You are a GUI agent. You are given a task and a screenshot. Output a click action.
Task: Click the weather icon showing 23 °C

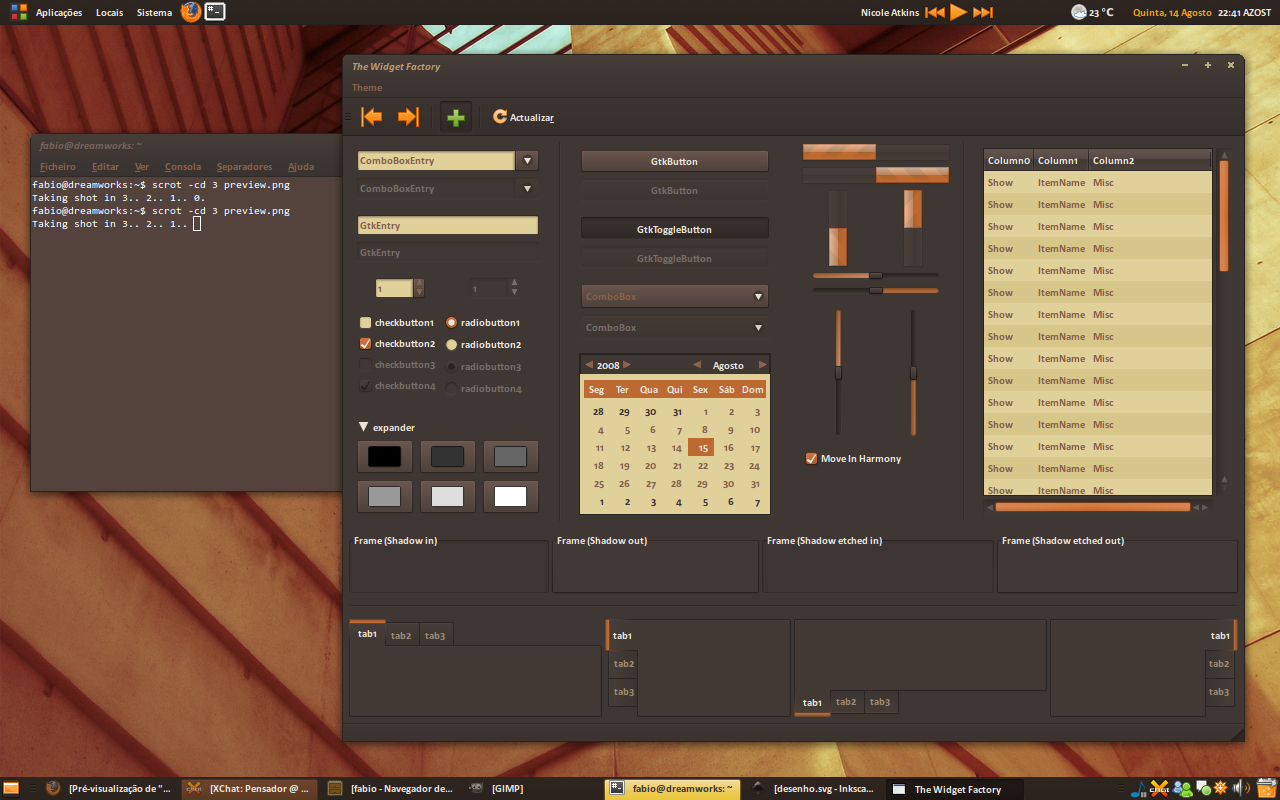click(x=1079, y=12)
